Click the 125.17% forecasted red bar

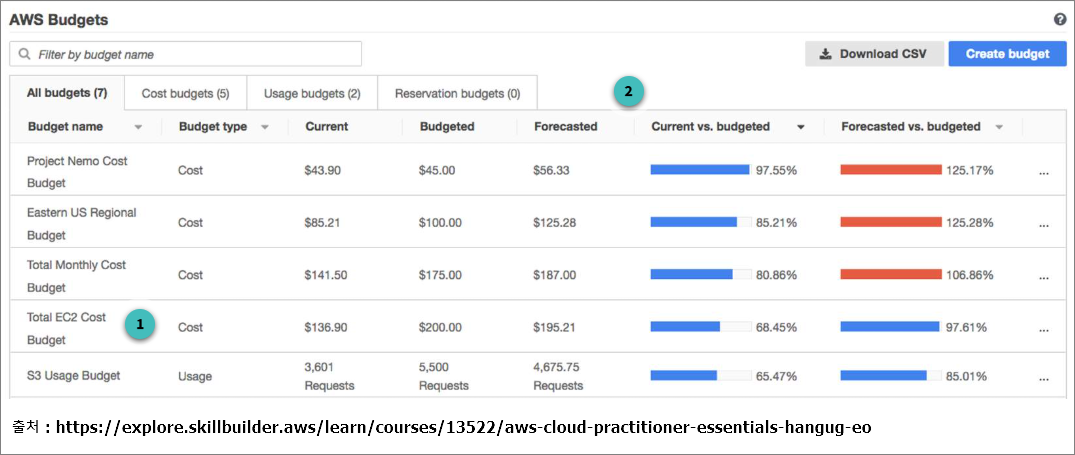pos(891,170)
